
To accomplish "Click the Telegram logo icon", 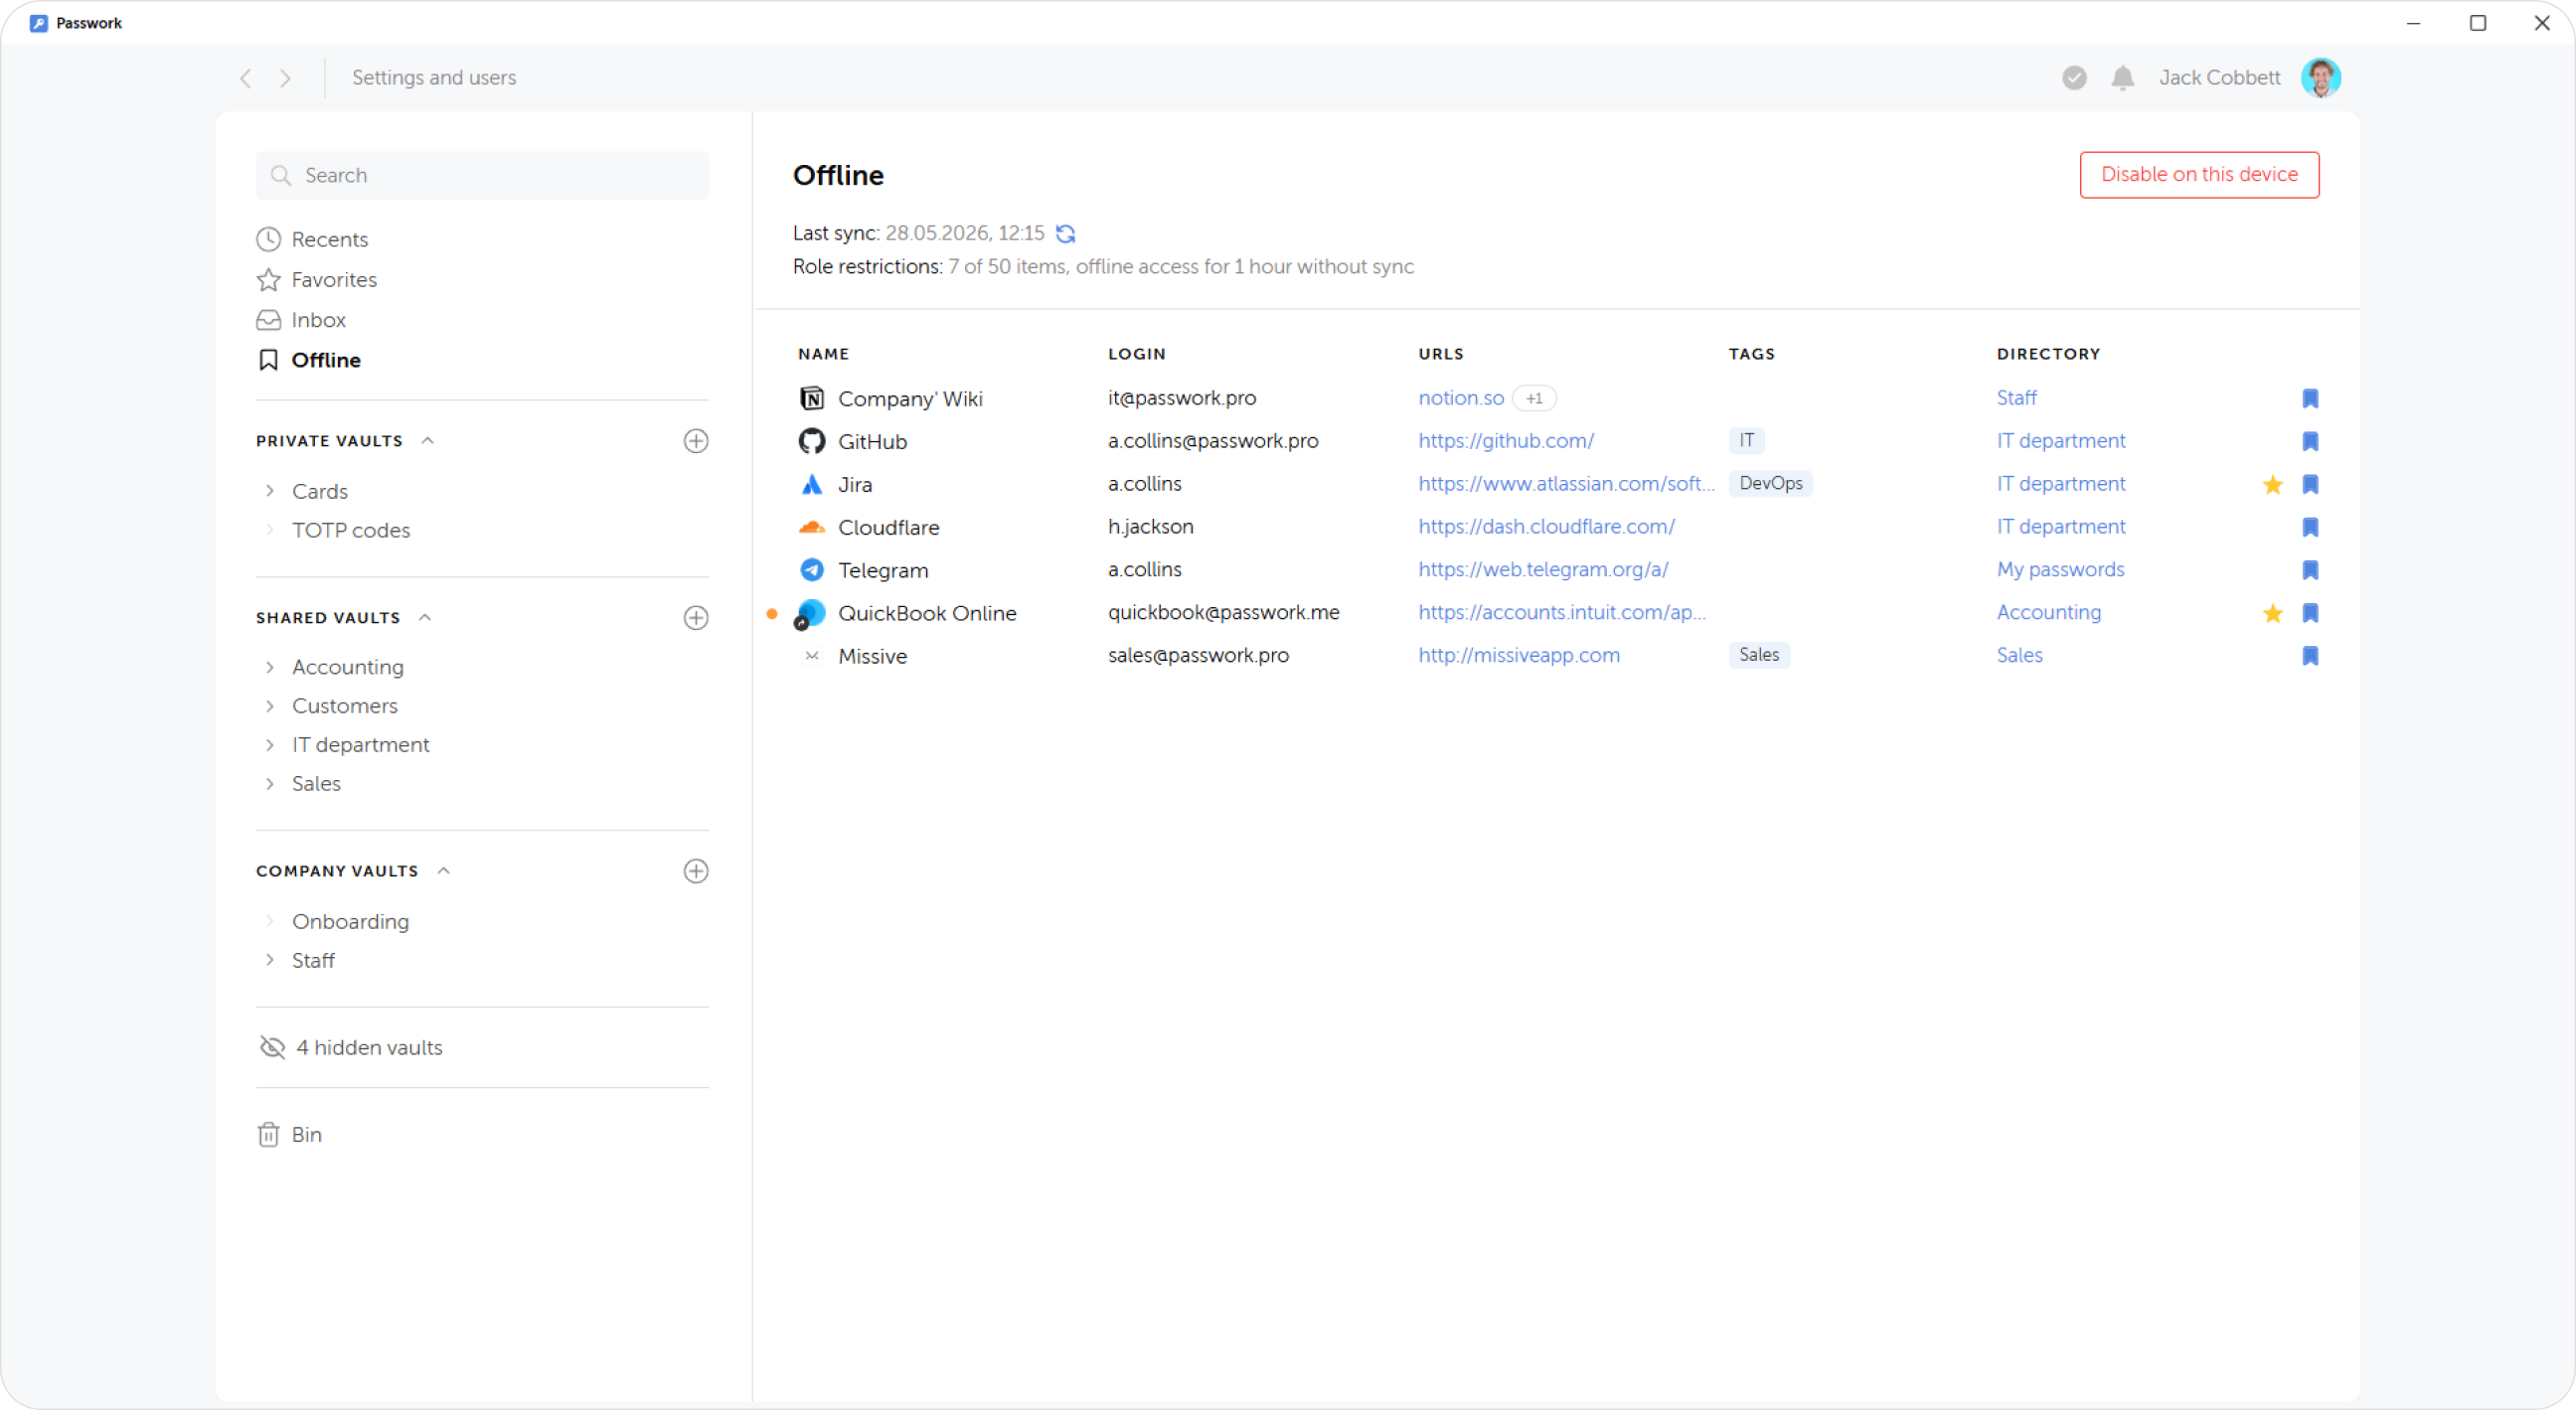I will point(811,571).
